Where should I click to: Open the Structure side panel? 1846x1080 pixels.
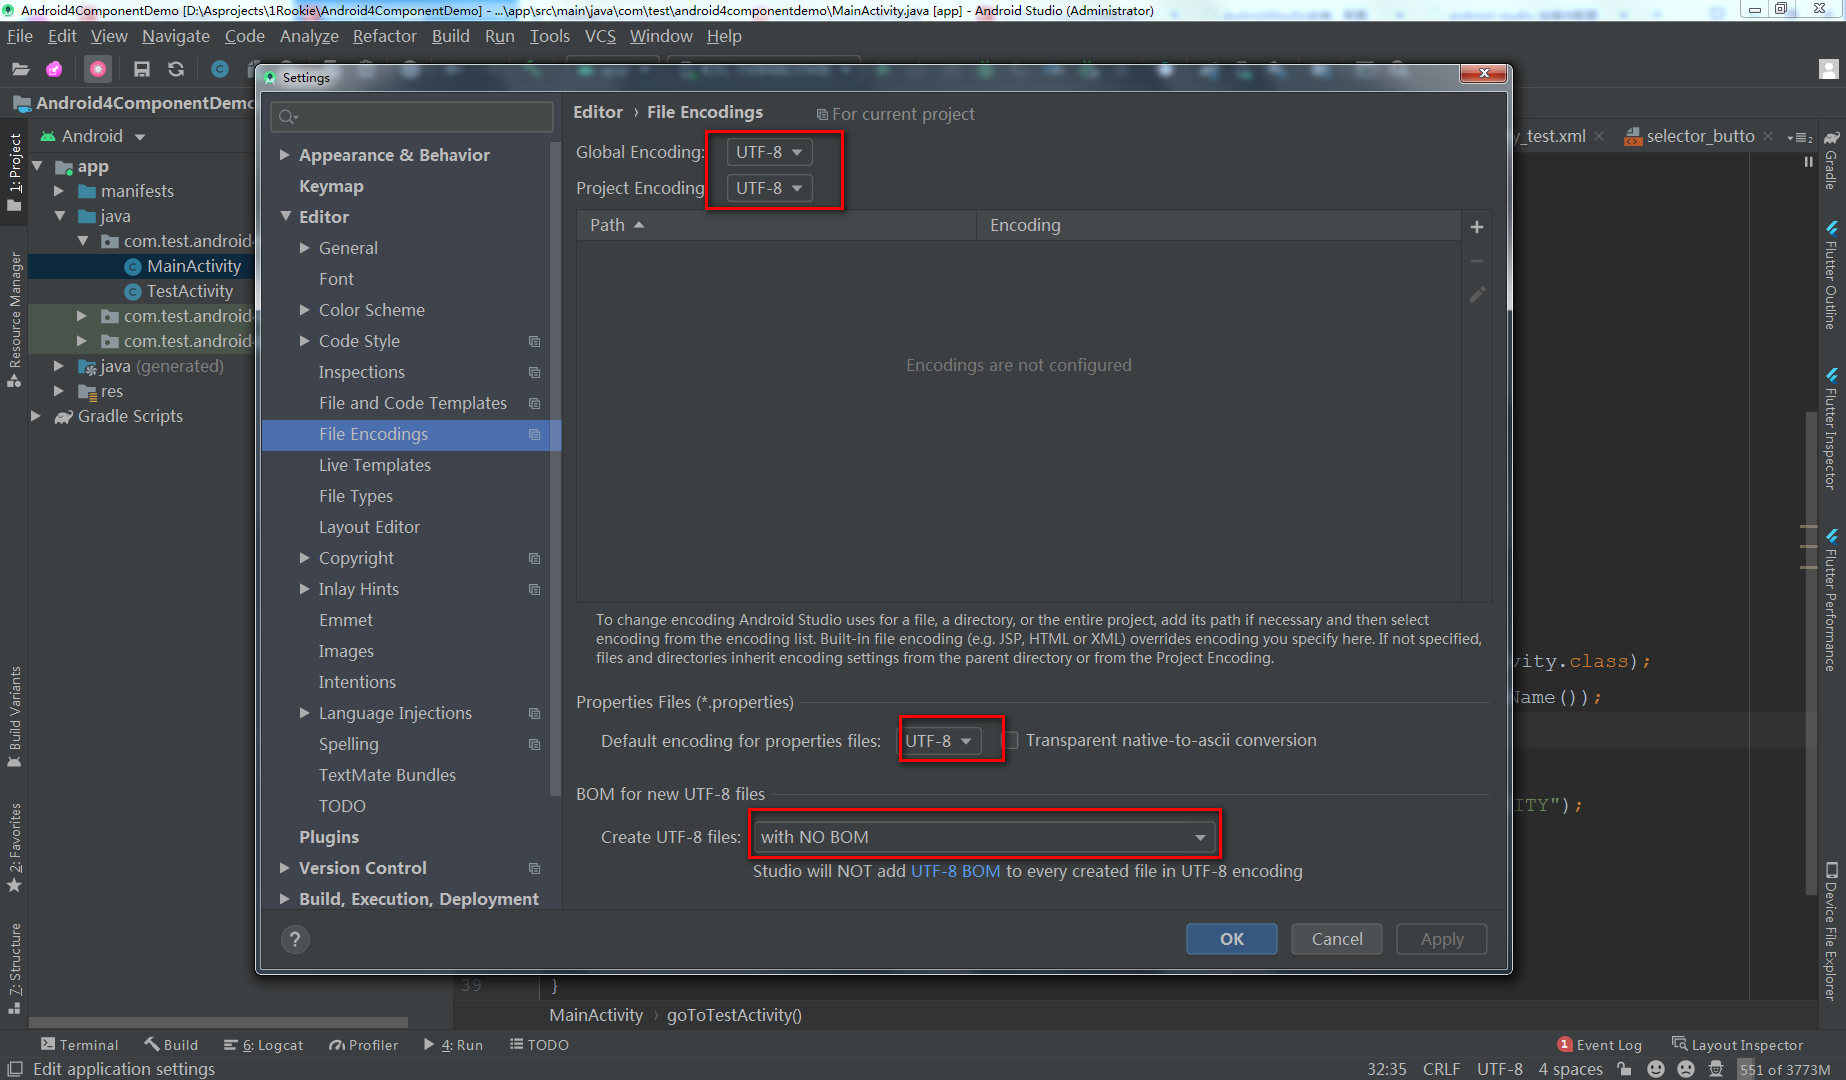pyautogui.click(x=14, y=968)
